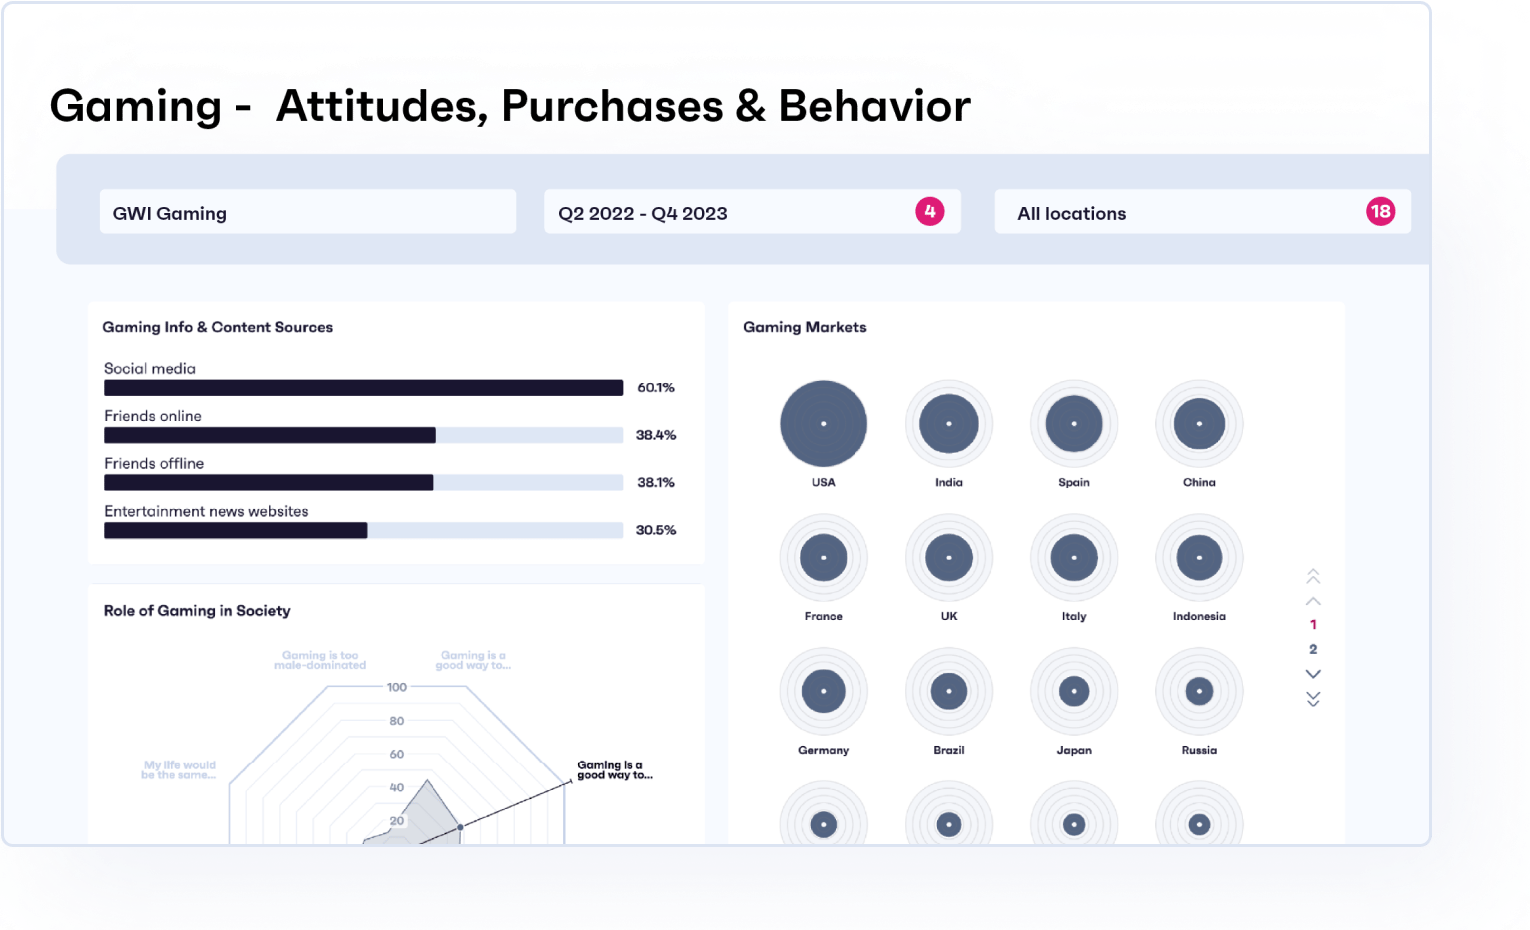1530x930 pixels.
Task: Expand the next page chevron in Gaming Markets
Action: coord(1313,673)
